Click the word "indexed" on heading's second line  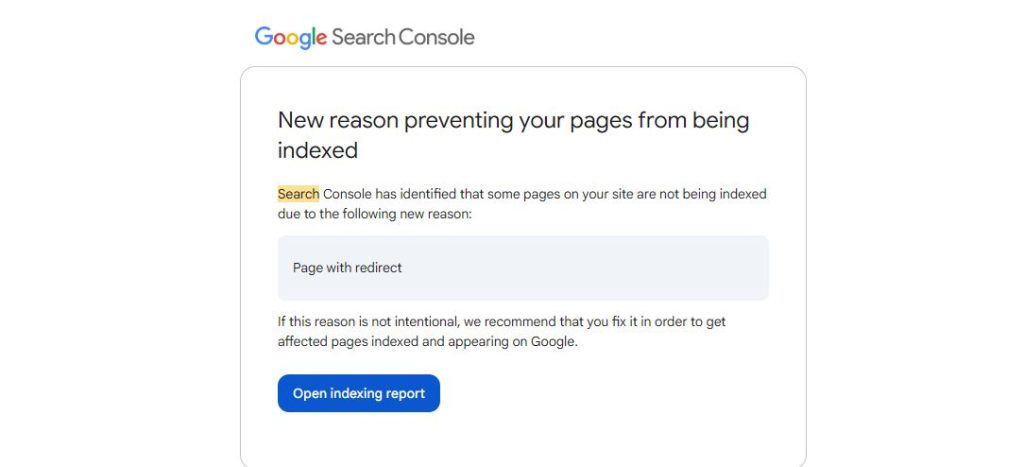[317, 150]
